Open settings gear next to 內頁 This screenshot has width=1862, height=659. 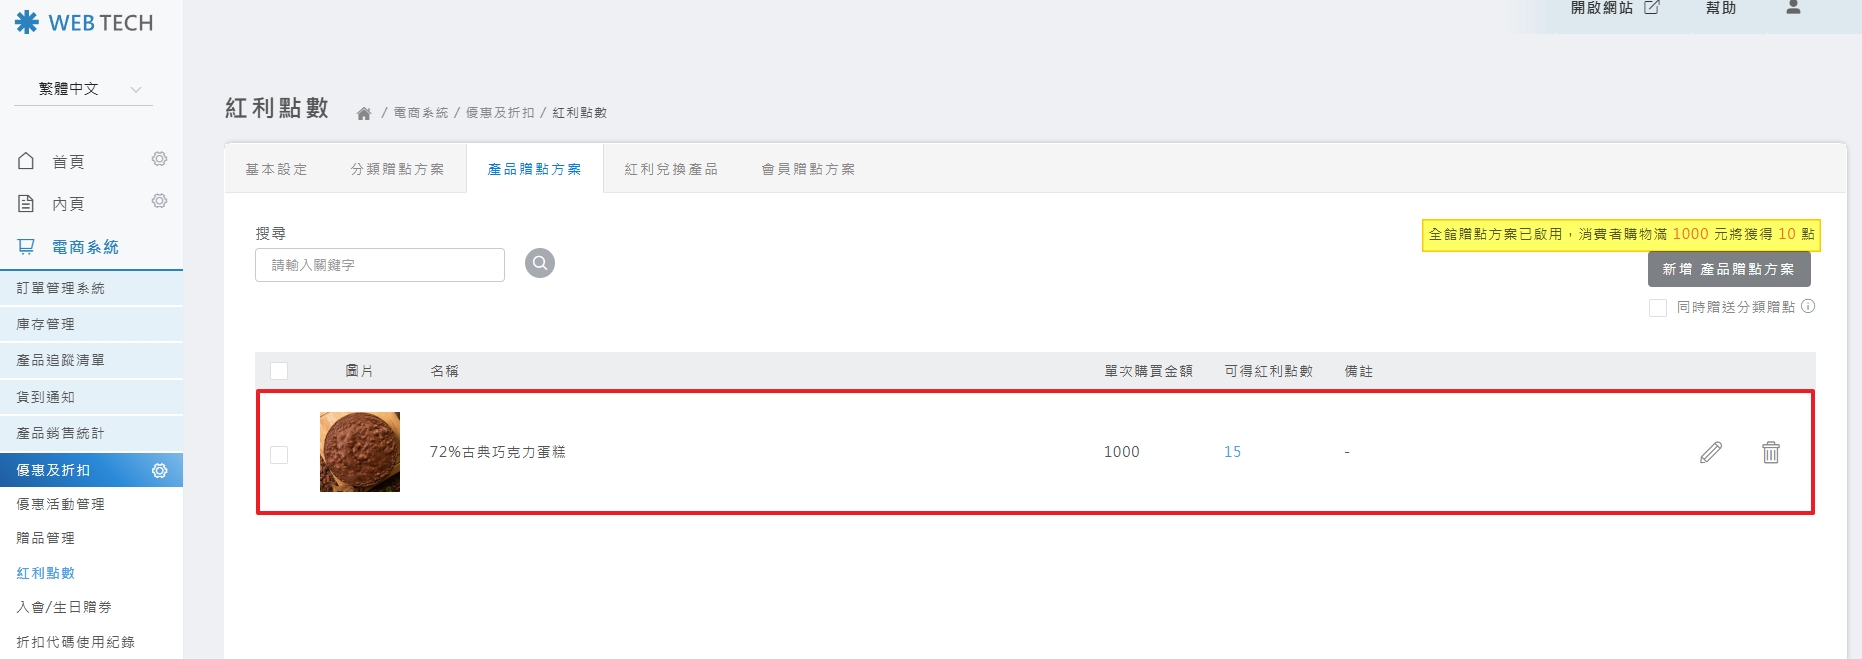click(x=159, y=201)
